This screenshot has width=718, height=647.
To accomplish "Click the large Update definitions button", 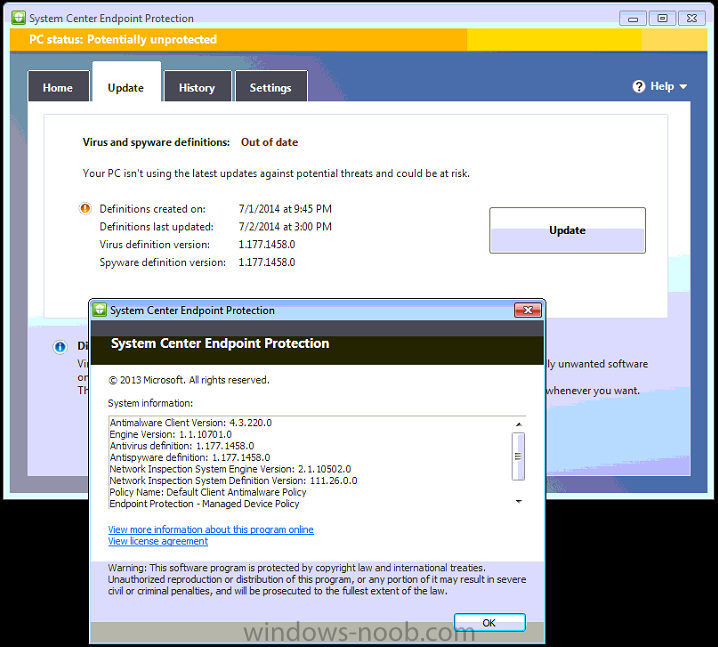I will (x=567, y=230).
